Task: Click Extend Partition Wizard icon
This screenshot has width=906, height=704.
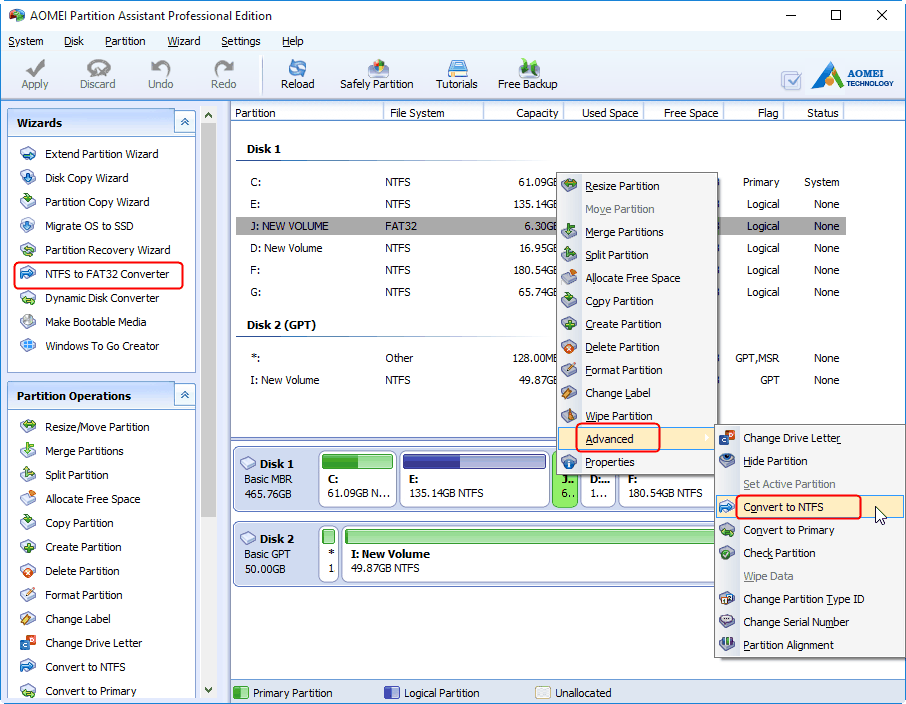Action: 28,154
